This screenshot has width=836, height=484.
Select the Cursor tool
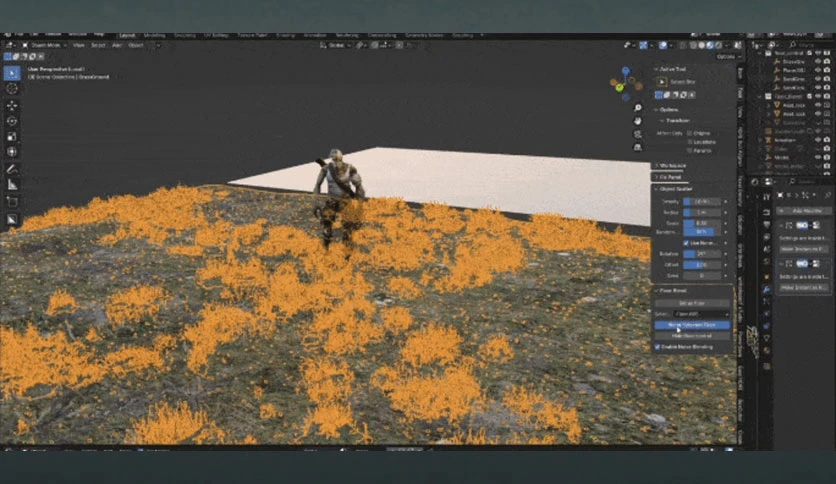[12, 88]
